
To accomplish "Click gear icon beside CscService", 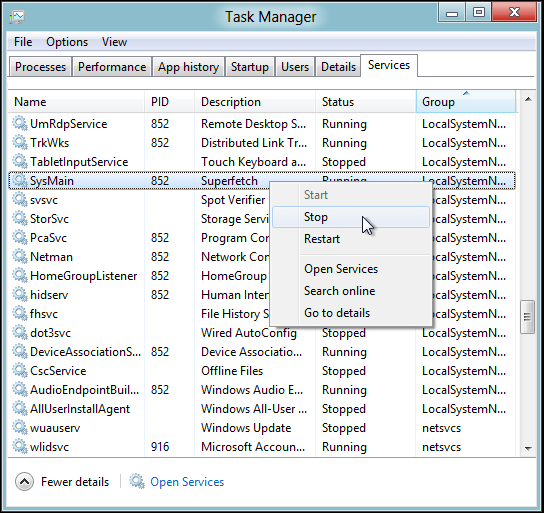I will pyautogui.click(x=20, y=370).
